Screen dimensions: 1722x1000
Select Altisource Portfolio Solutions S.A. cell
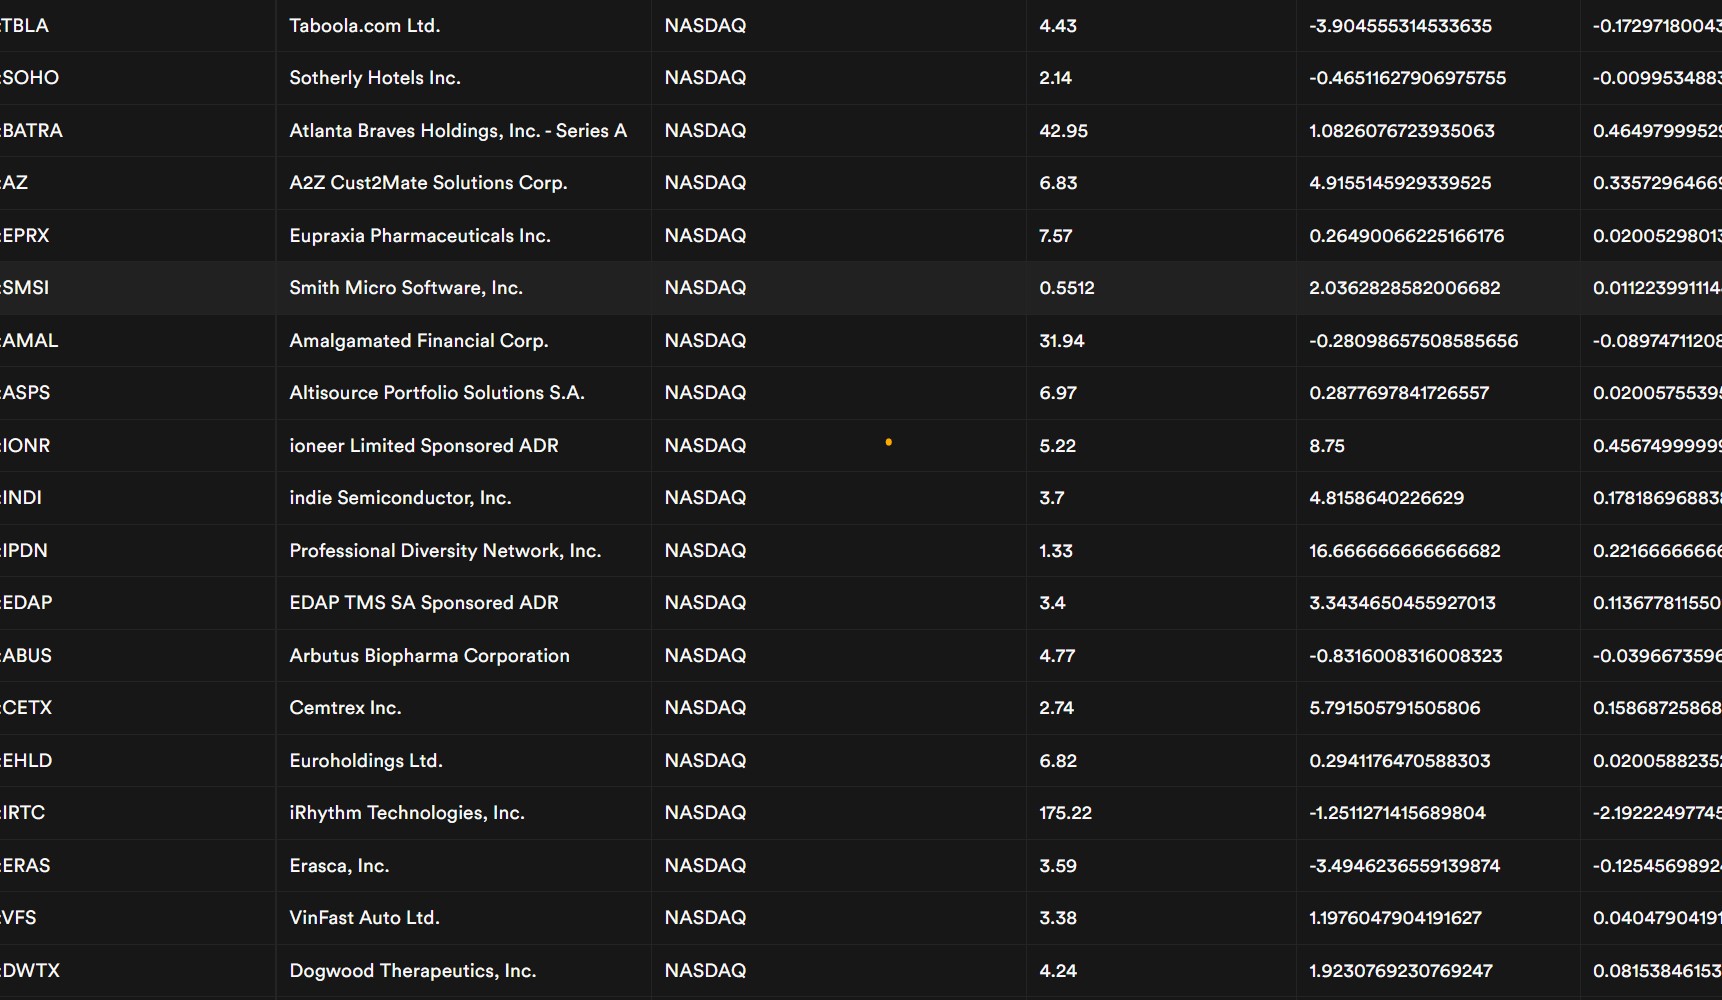[x=437, y=393]
